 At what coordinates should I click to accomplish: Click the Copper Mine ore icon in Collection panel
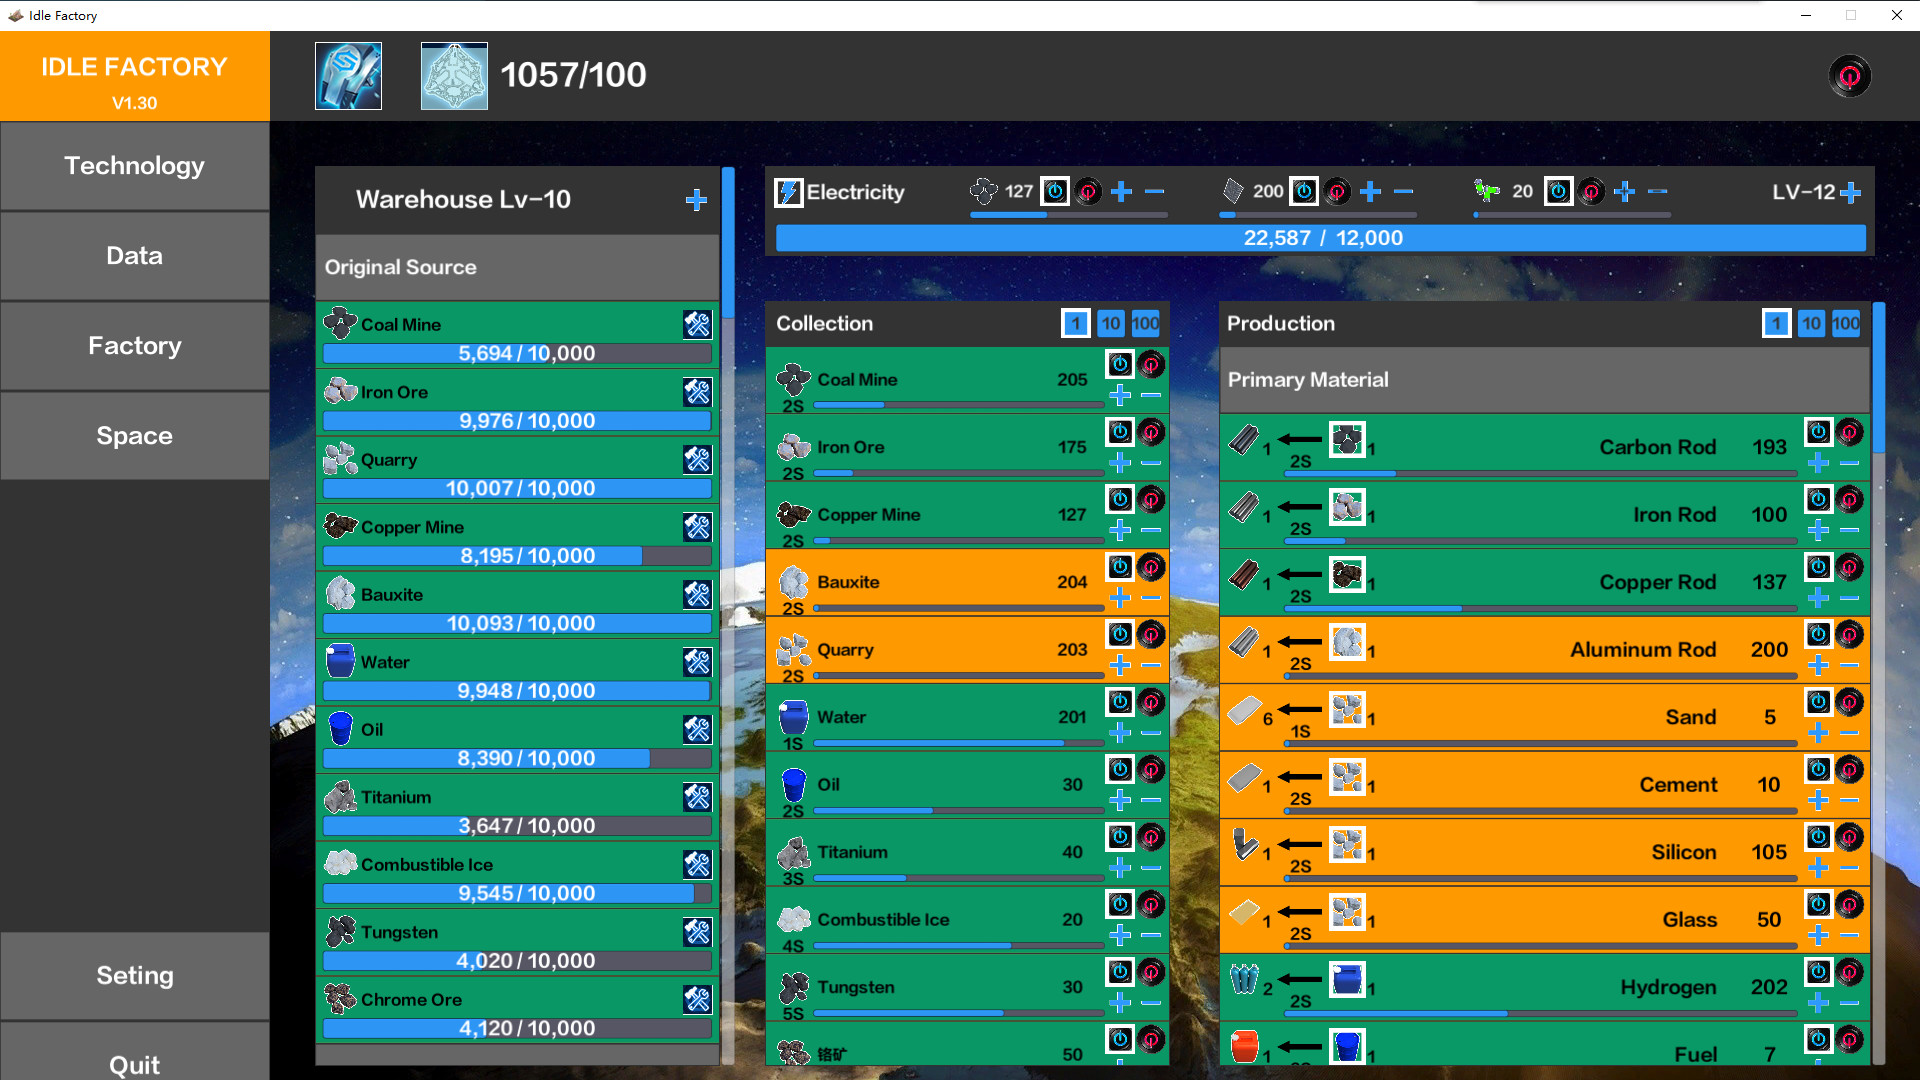point(793,513)
